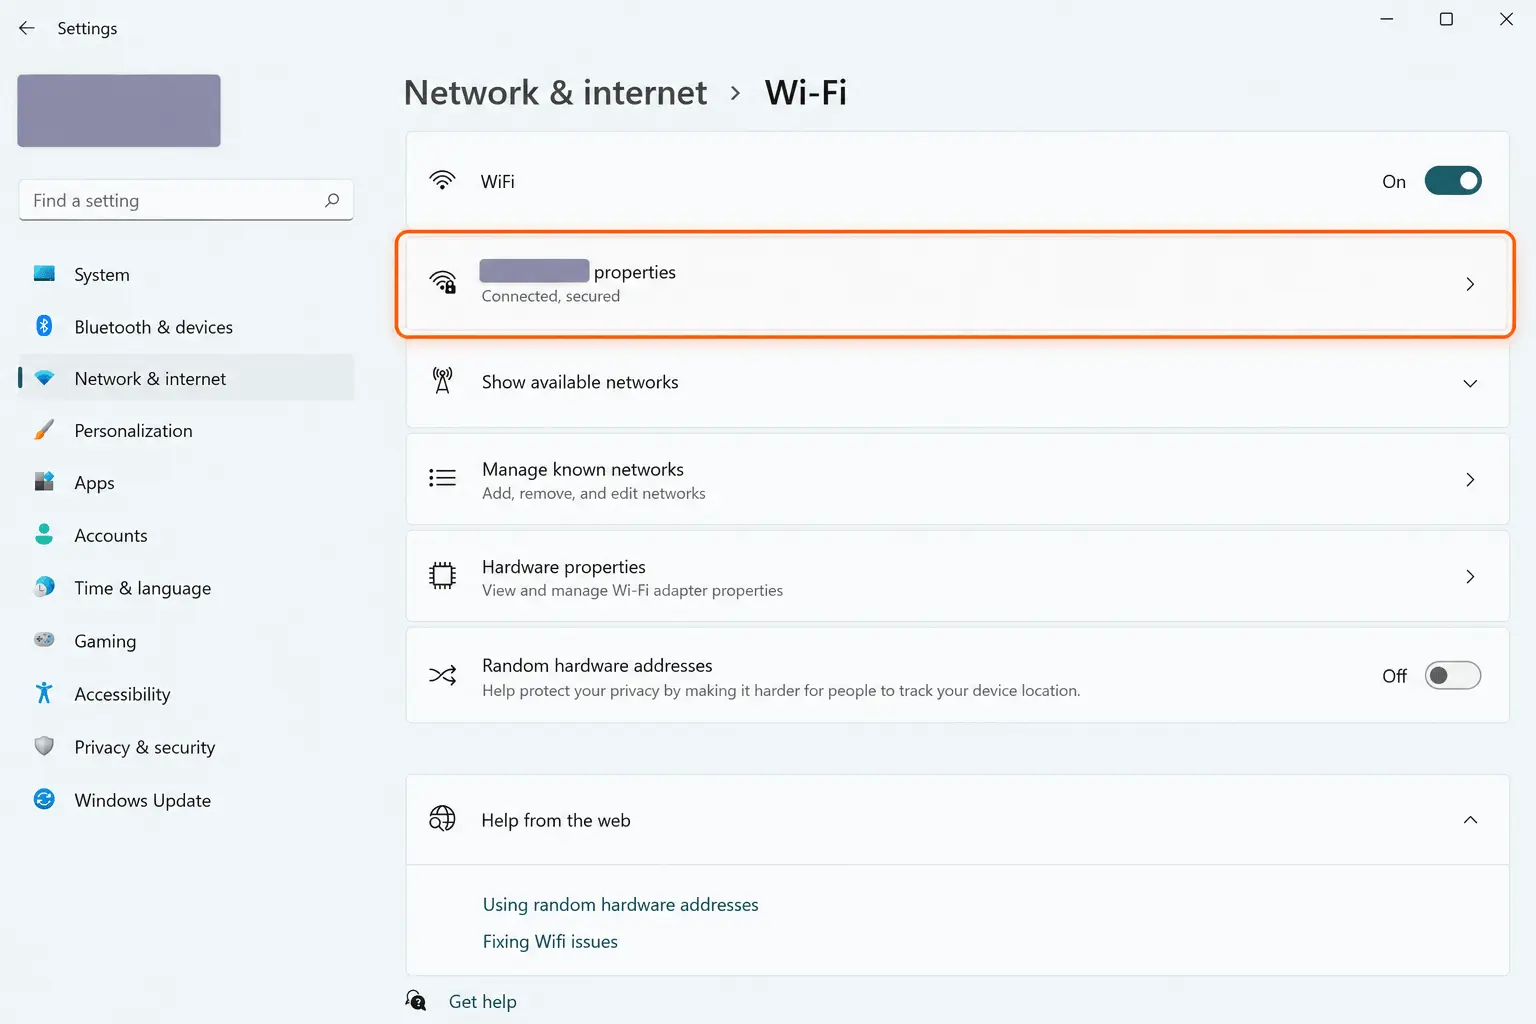The height and width of the screenshot is (1024, 1536).
Task: Click the list icon for known networks
Action: point(442,479)
